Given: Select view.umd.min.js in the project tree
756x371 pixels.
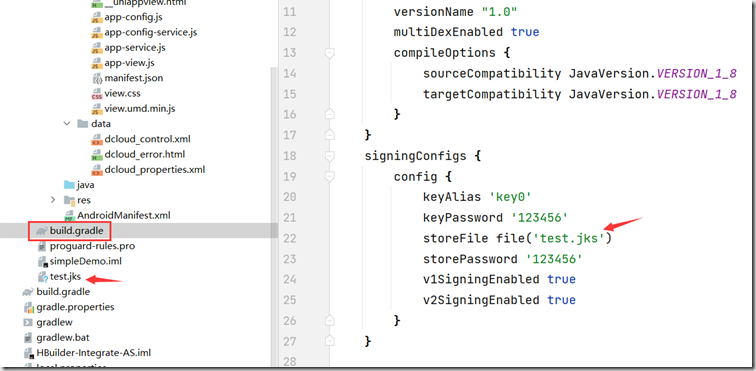Looking at the screenshot, I should click(x=140, y=109).
